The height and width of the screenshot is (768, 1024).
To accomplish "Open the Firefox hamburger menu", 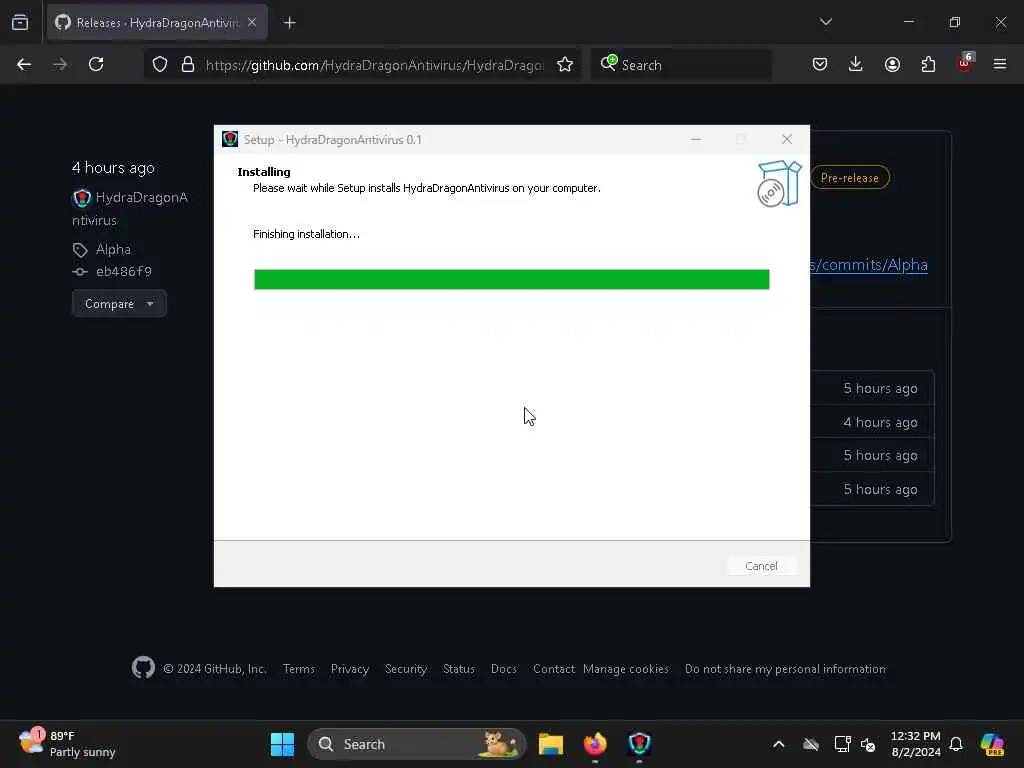I will click(1000, 64).
